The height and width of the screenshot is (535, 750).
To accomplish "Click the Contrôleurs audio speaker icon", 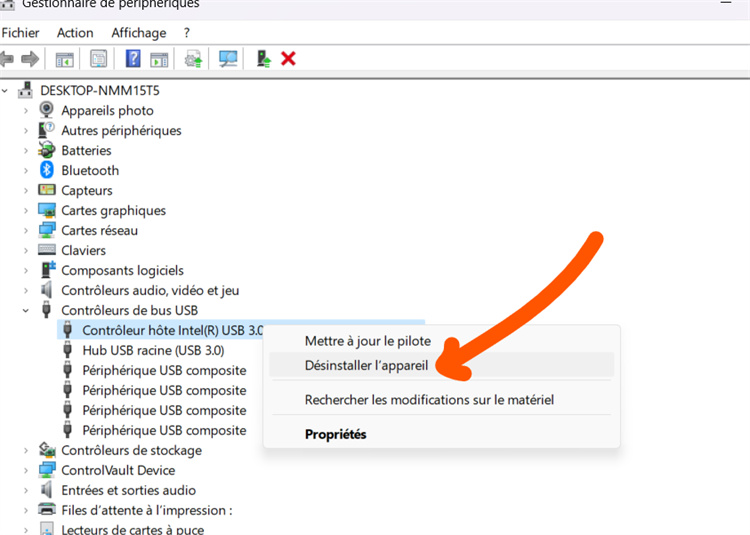I will [x=46, y=290].
